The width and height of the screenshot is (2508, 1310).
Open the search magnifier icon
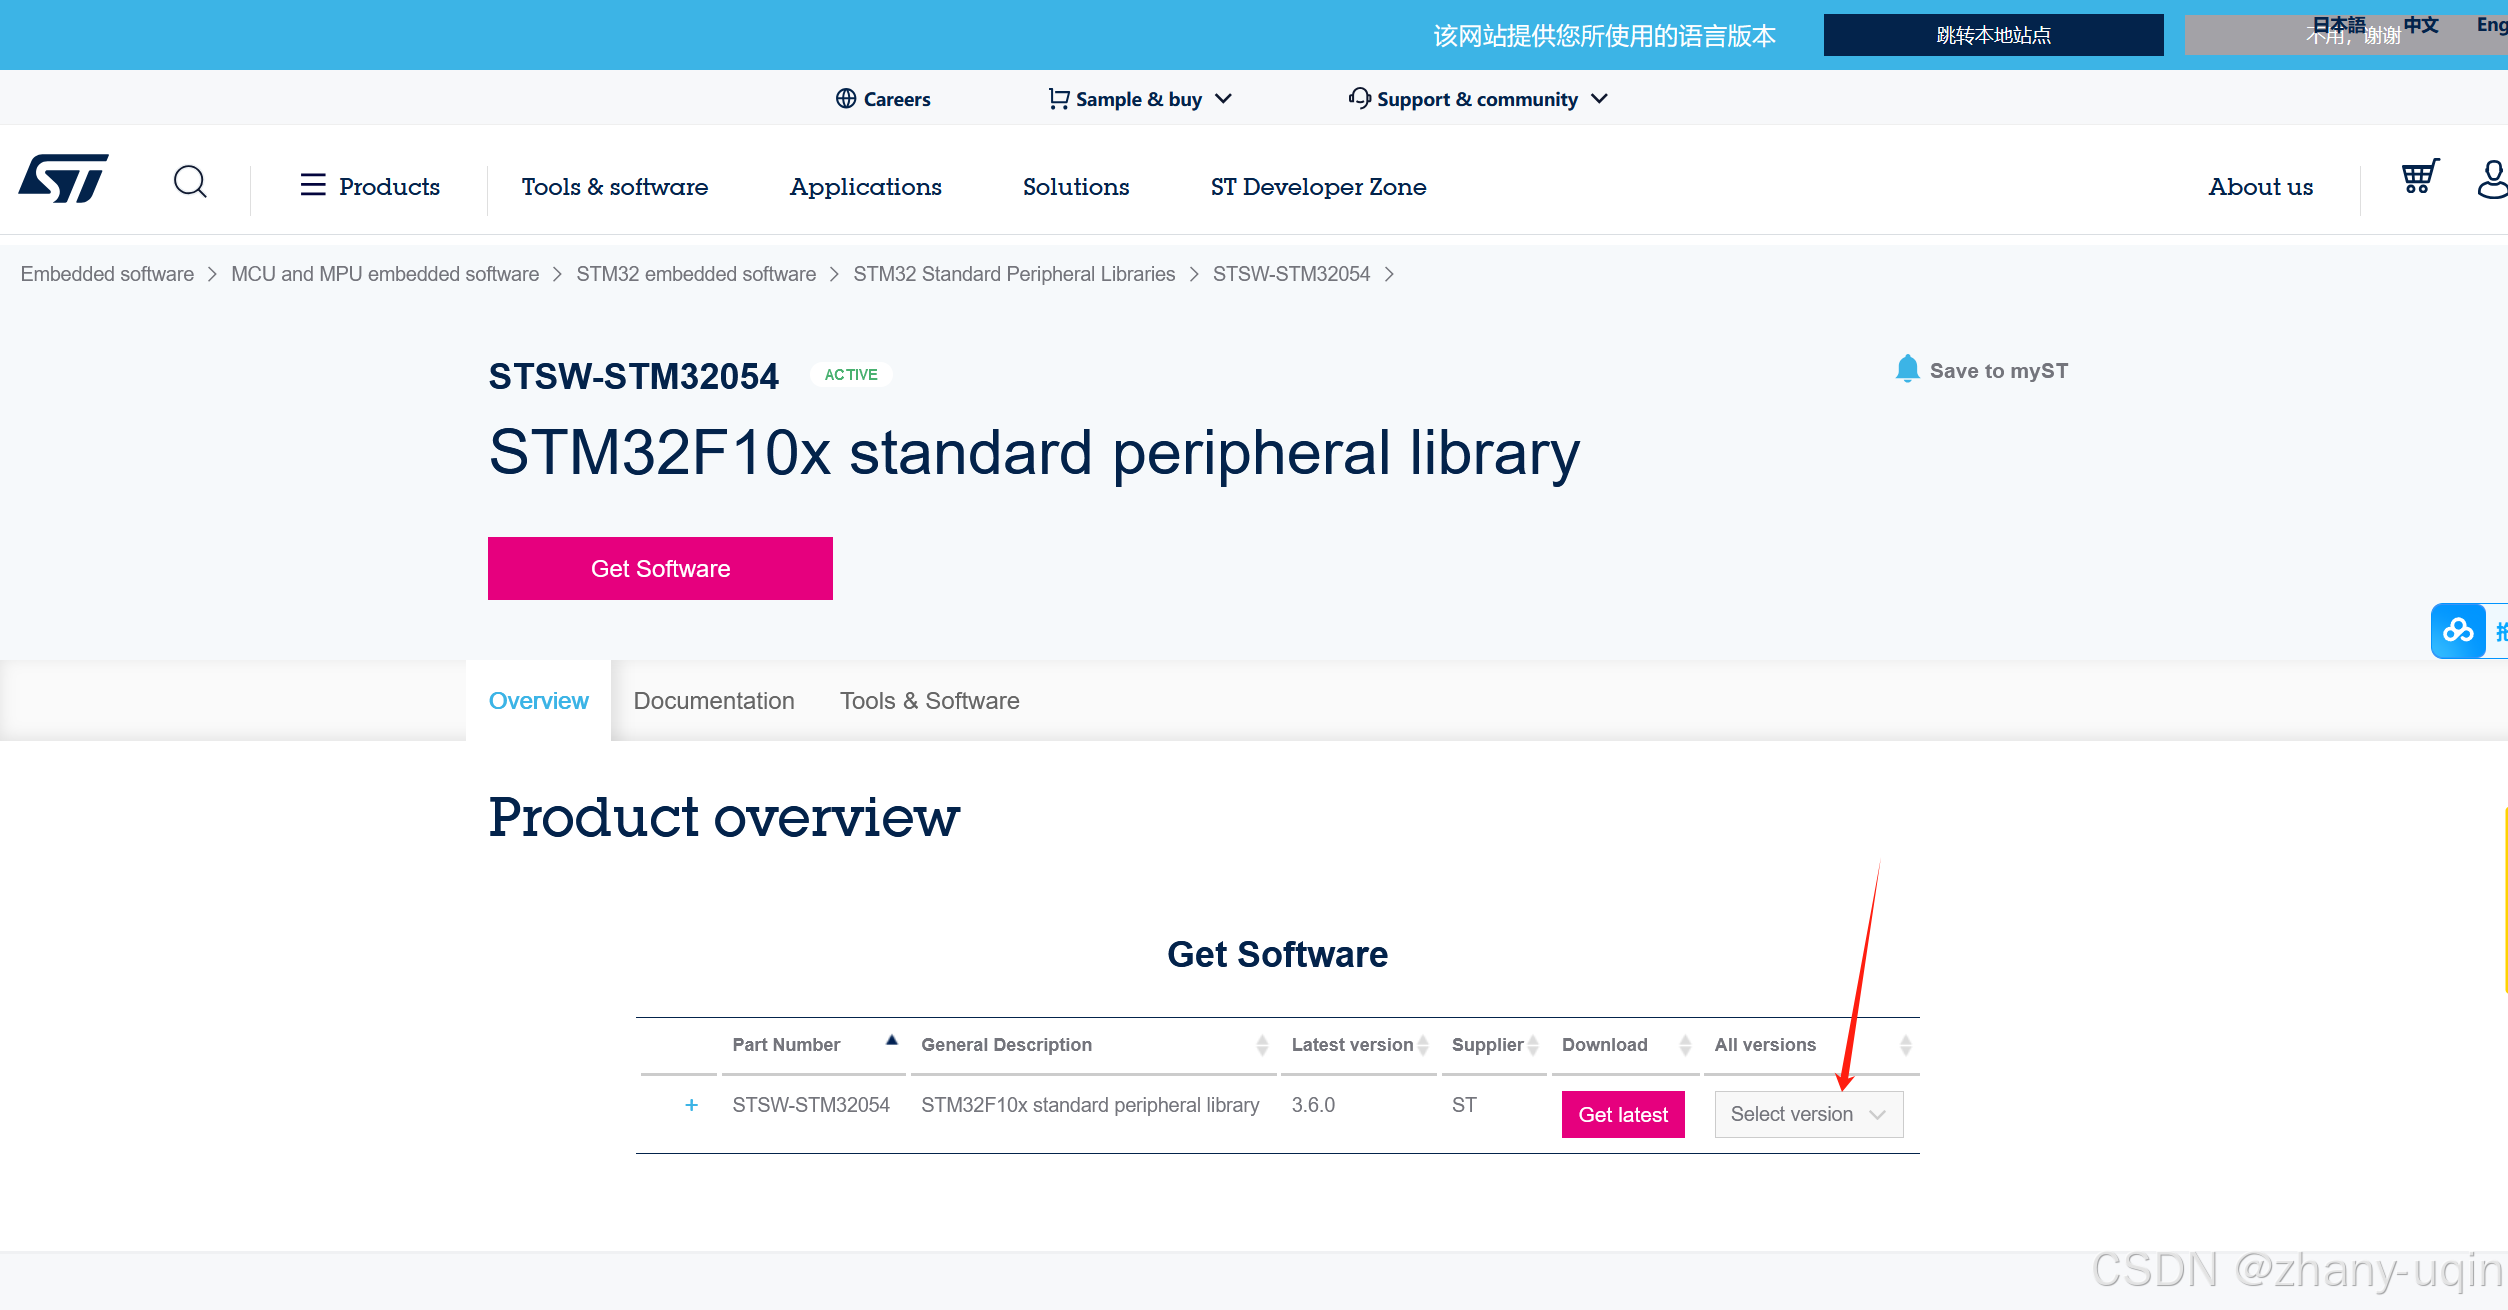(190, 182)
